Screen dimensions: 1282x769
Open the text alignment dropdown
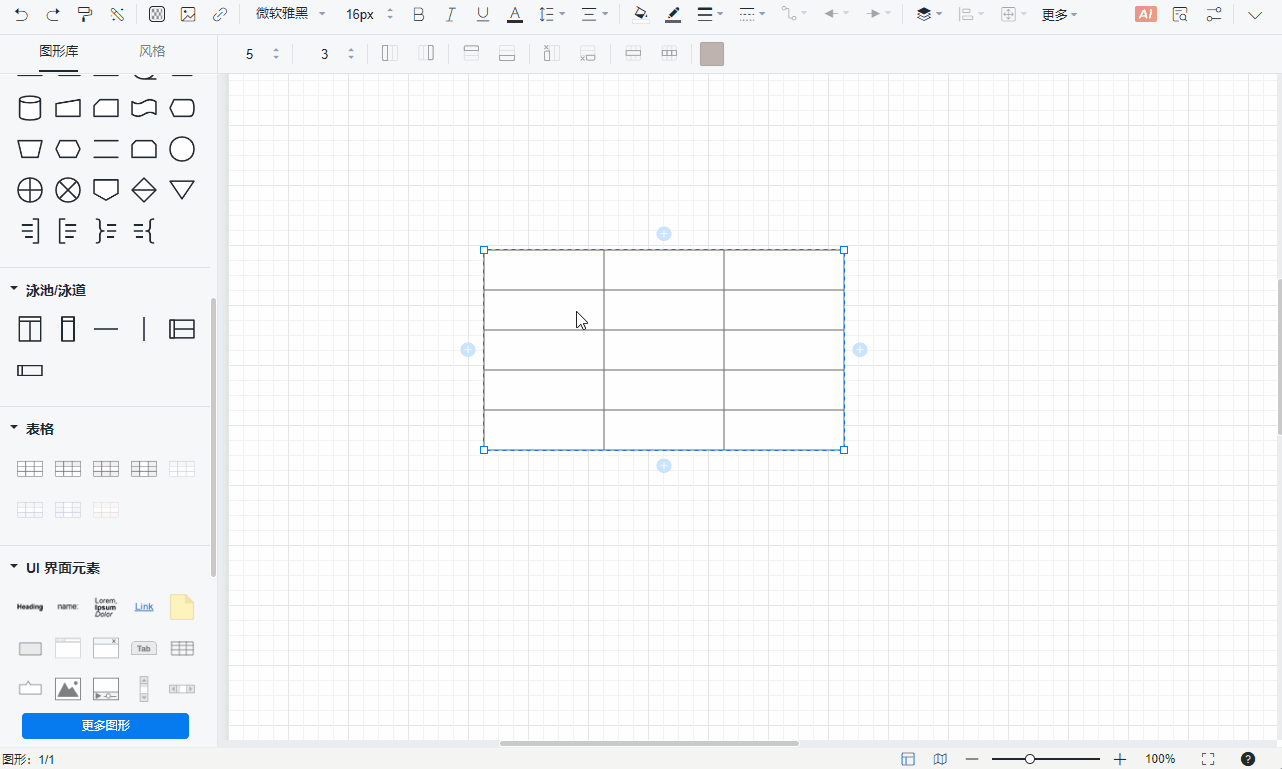595,15
